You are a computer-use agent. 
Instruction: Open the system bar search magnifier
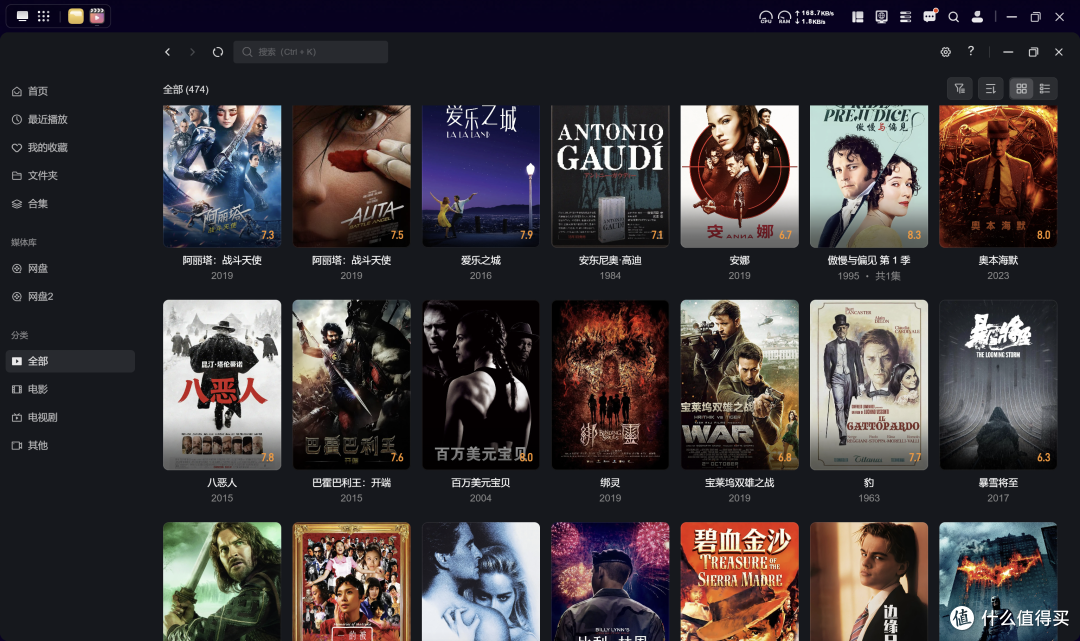[954, 17]
